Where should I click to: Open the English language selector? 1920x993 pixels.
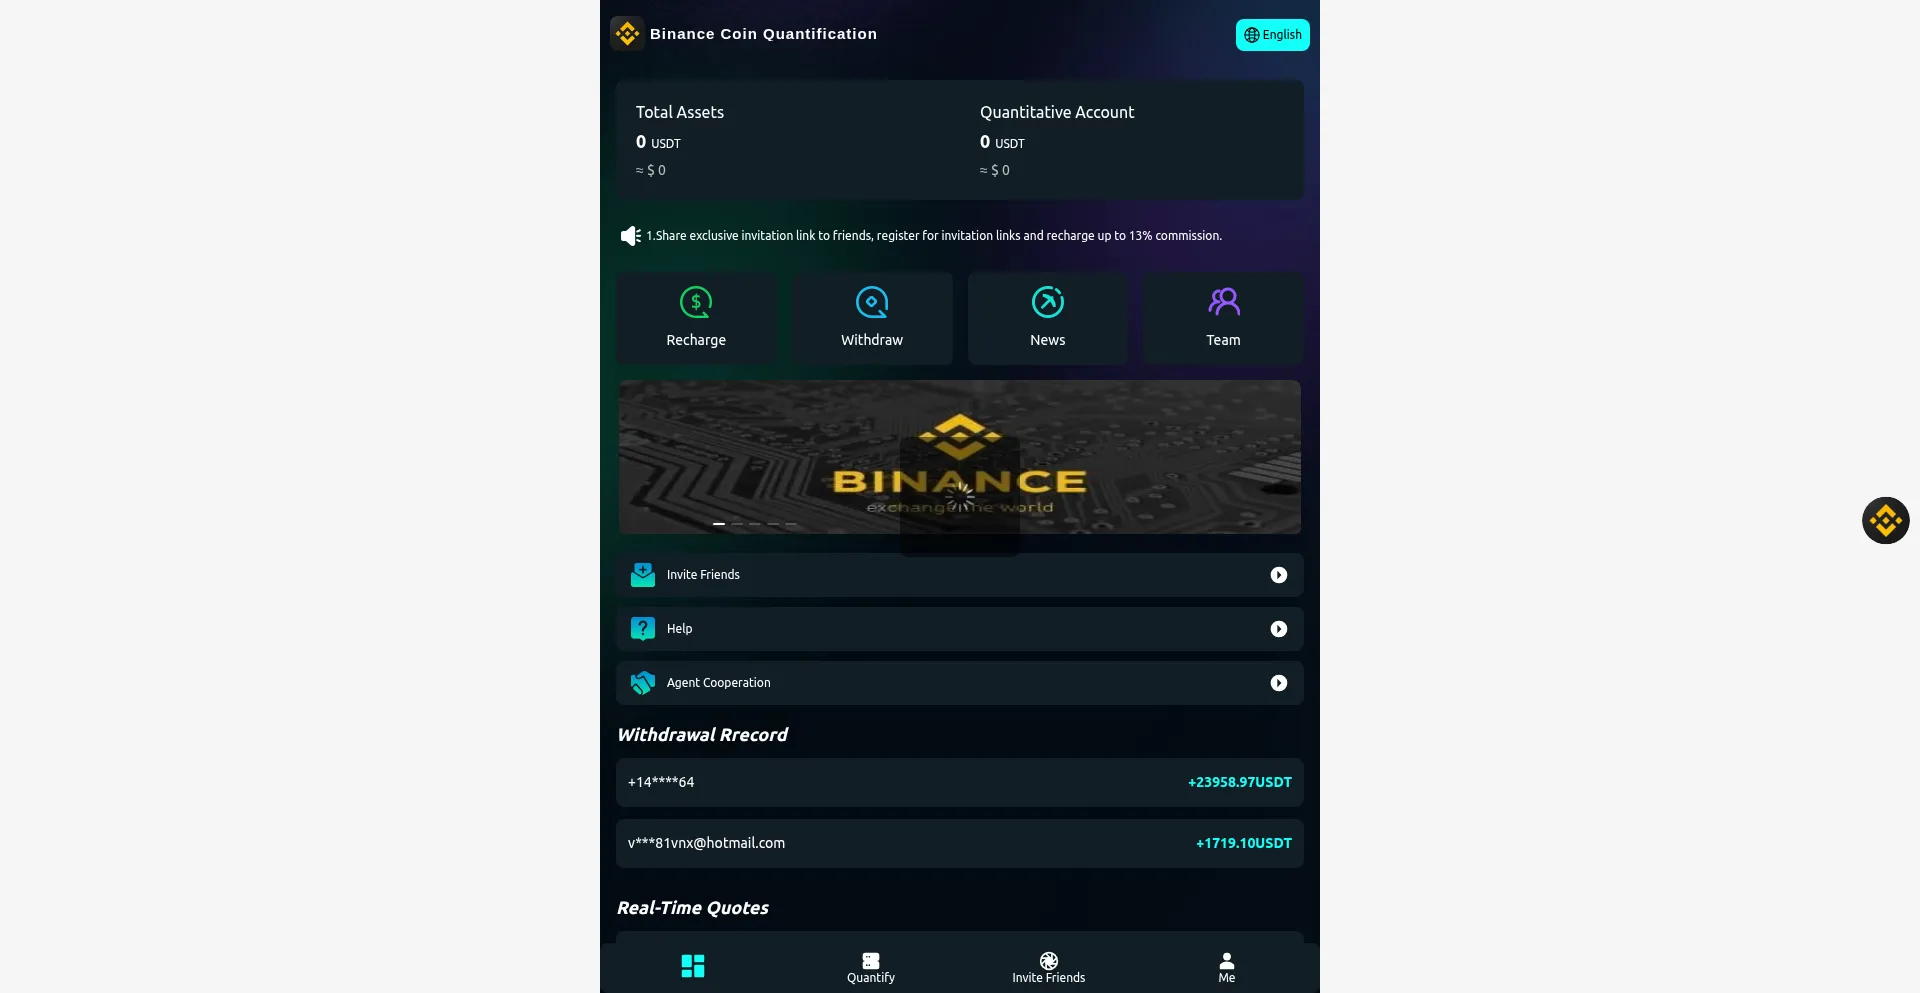[1273, 35]
